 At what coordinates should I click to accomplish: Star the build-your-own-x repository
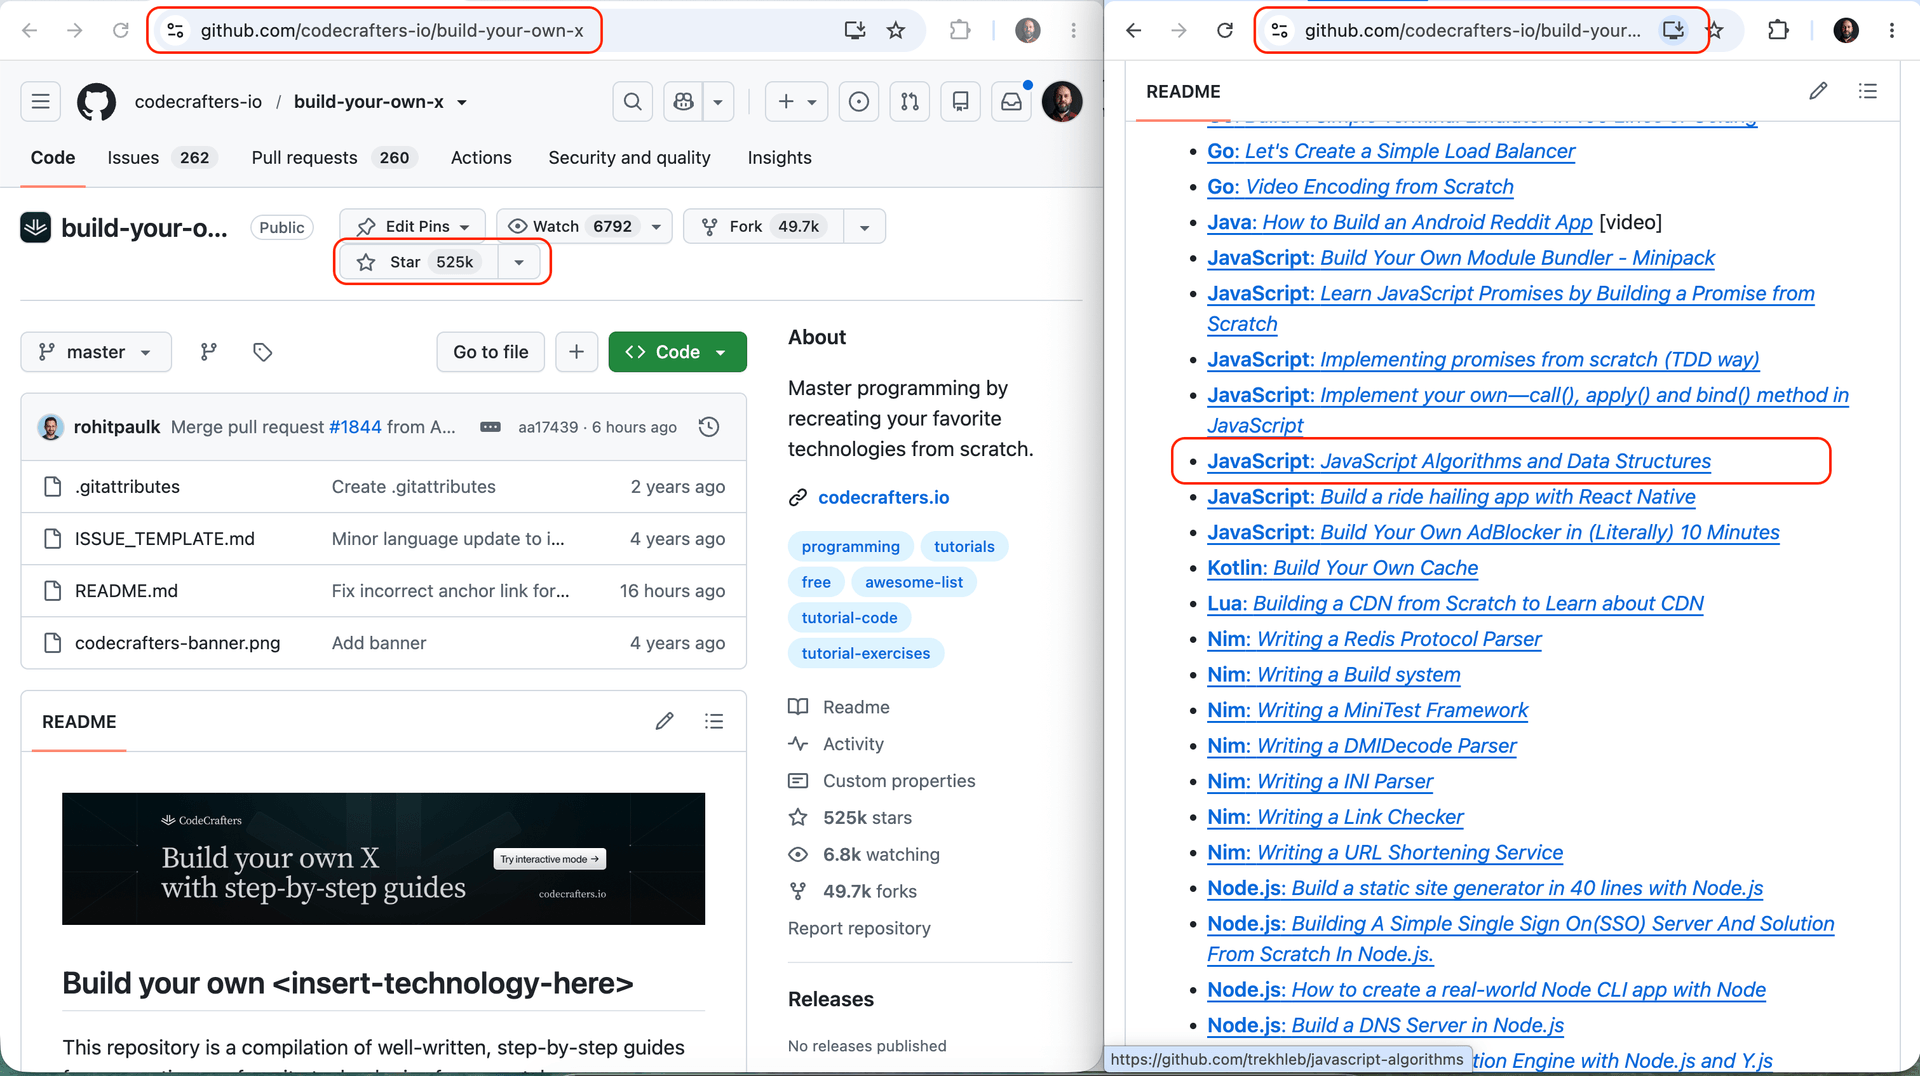coord(418,262)
